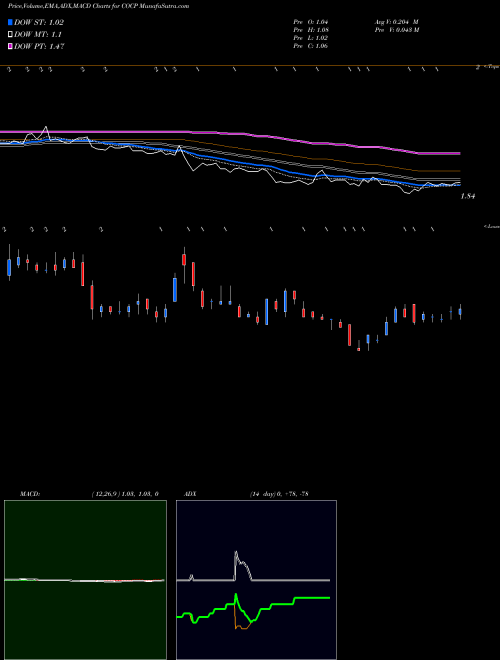Image resolution: width=500 pixels, height=660 pixels.
Task: Click the white DOW MT legend swatch
Action: tap(10, 35)
